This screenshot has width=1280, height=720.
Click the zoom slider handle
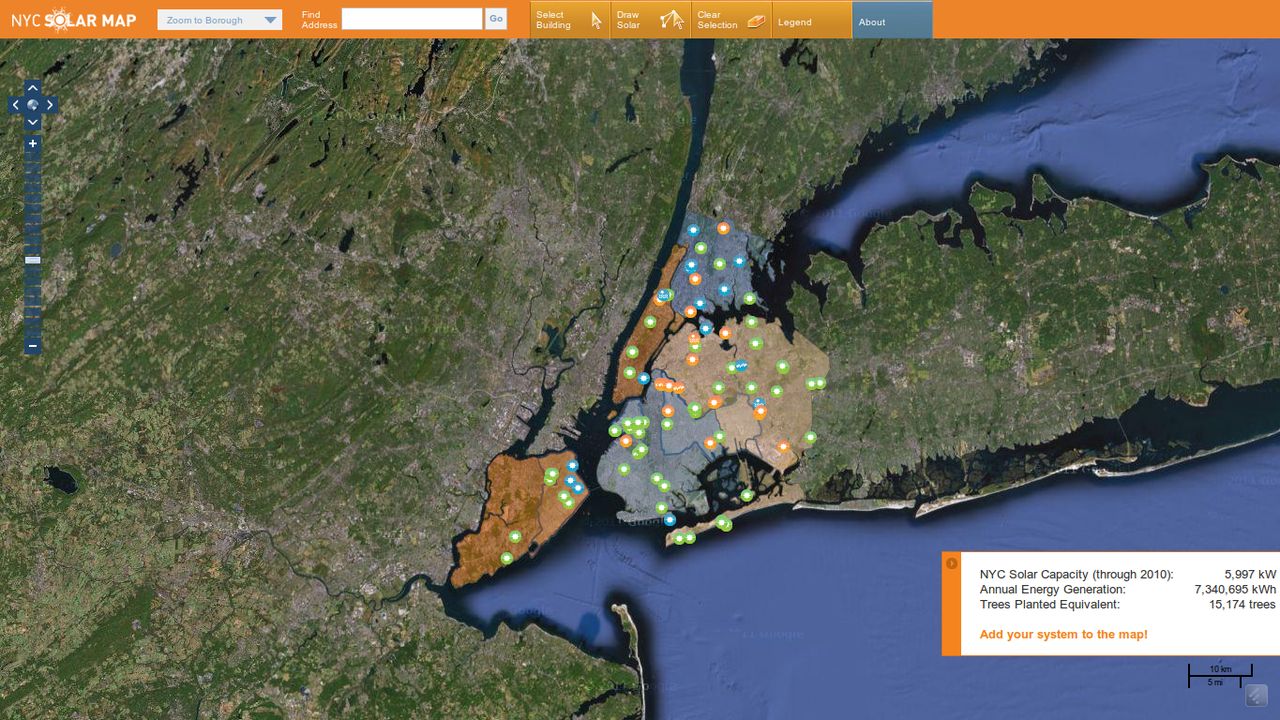click(33, 260)
